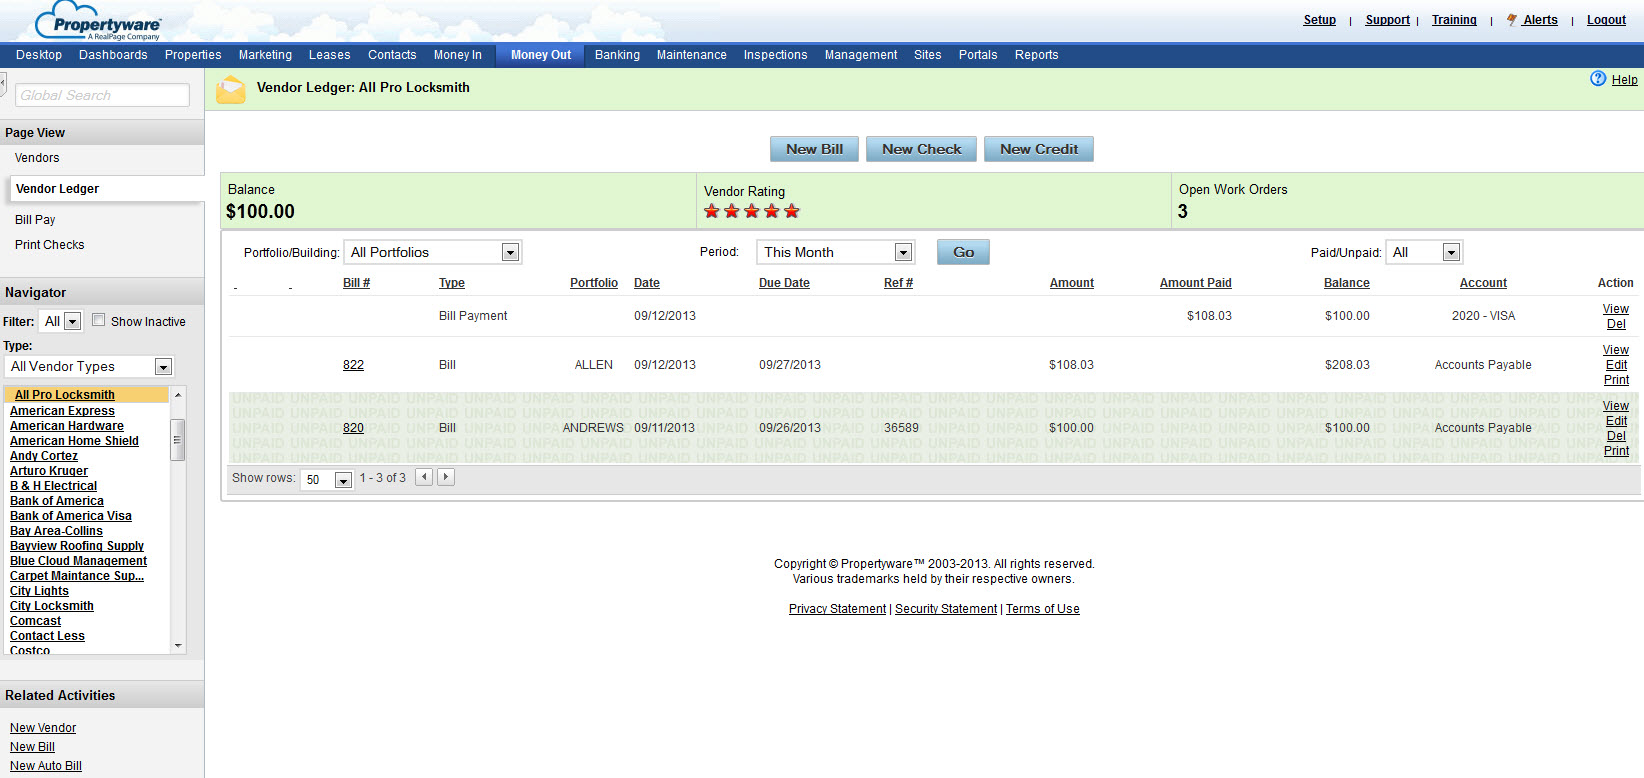Viewport: 1644px width, 778px height.
Task: Go to the next page arrow
Action: 446,477
